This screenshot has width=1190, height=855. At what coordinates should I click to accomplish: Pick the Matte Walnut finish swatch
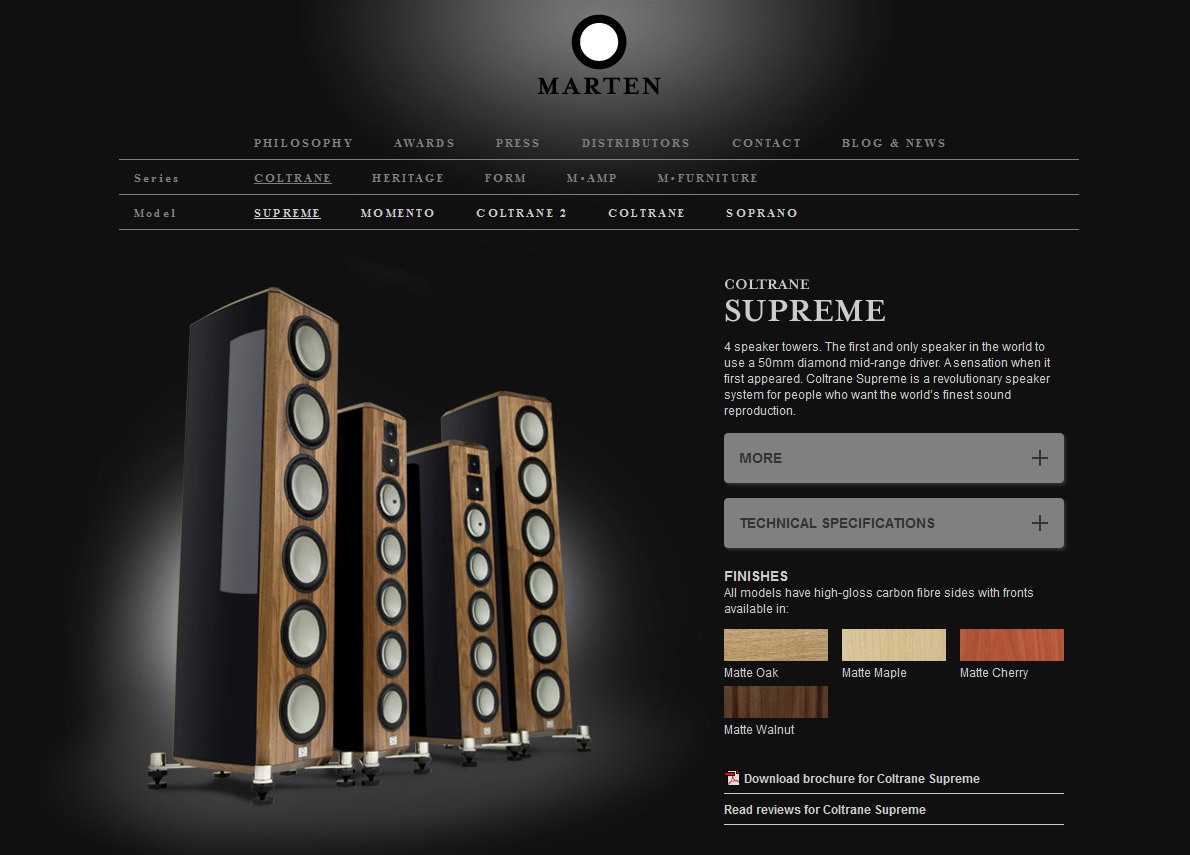coord(776,702)
